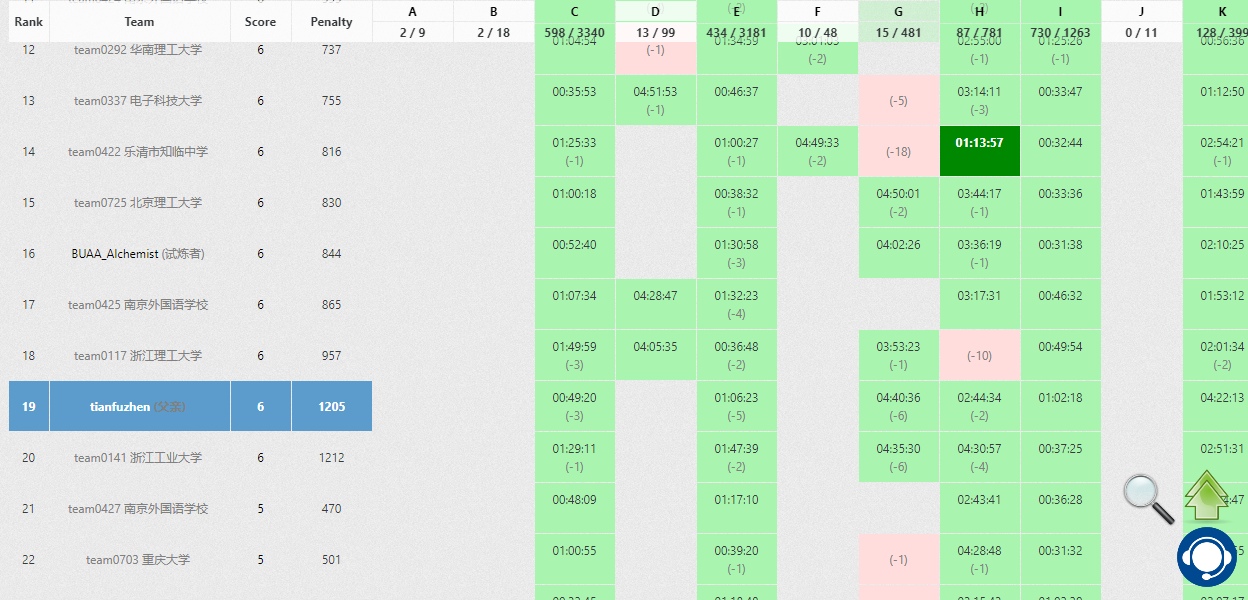Click the Score column header
The image size is (1248, 600).
click(260, 21)
